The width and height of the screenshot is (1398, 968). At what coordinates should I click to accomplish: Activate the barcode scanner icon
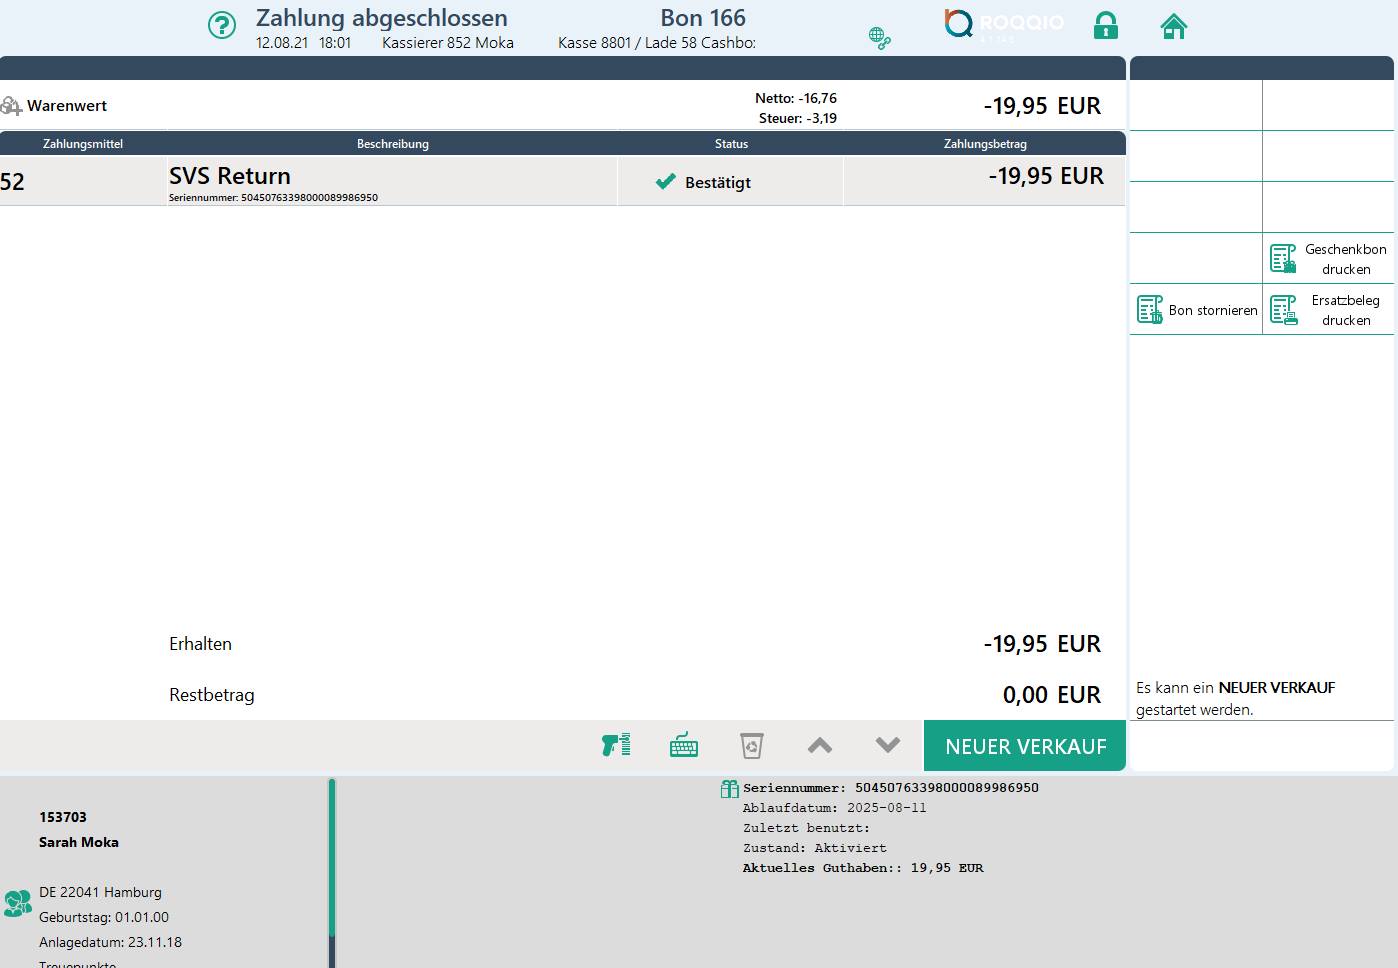point(616,745)
